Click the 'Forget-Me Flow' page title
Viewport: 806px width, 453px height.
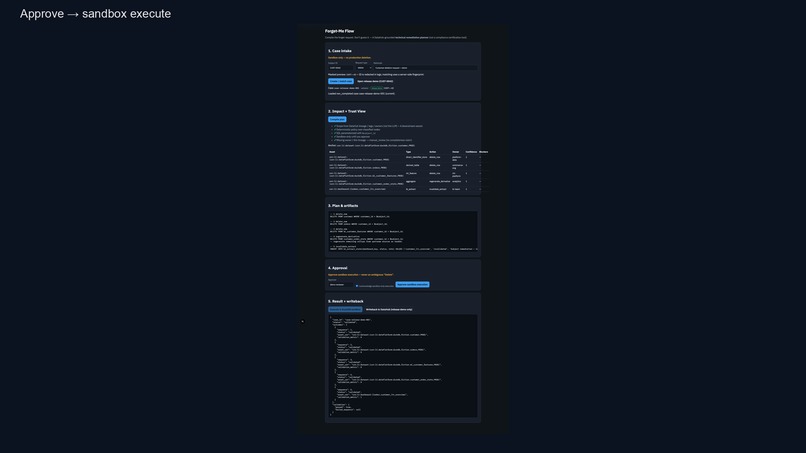click(339, 31)
